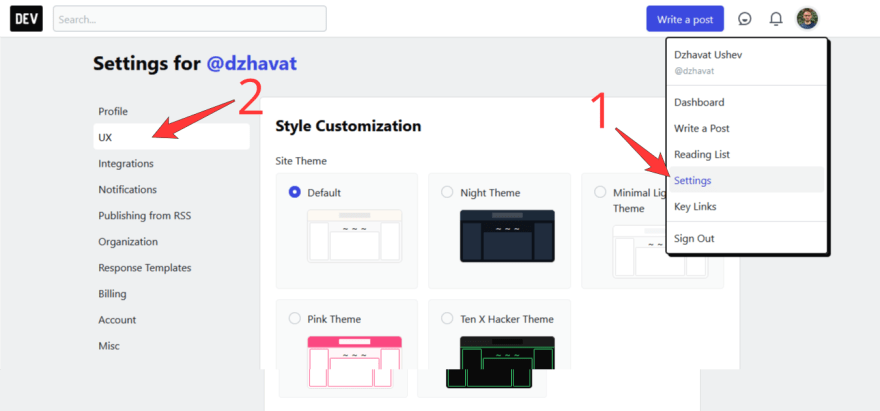Open Misc settings section

click(171, 346)
